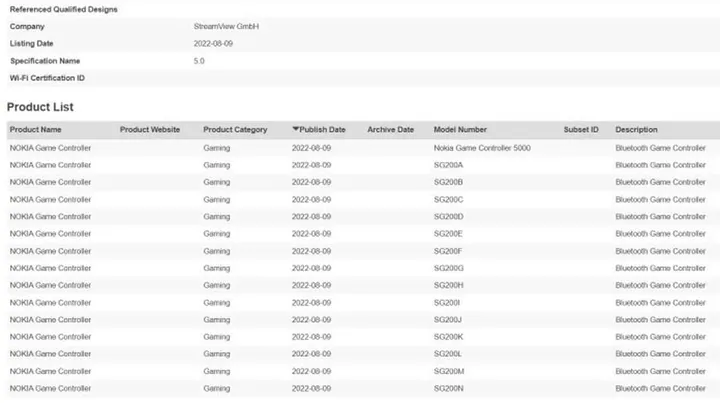Select Specification Name value 5.0
The image size is (720, 403).
(x=199, y=61)
